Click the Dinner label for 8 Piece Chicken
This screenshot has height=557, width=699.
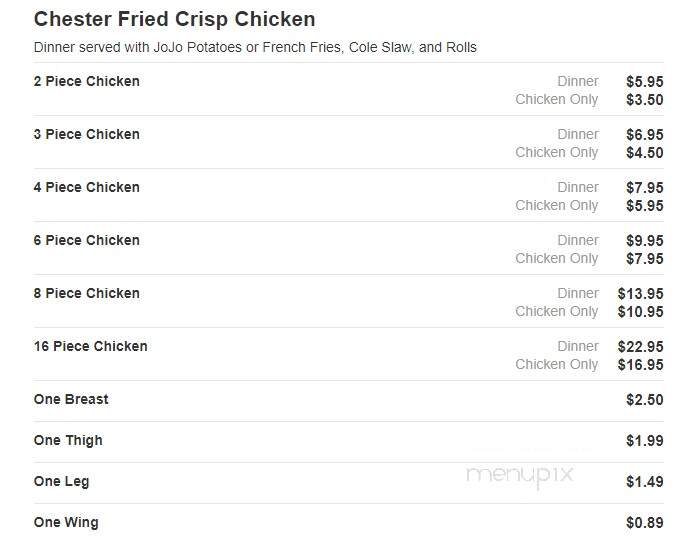(578, 293)
